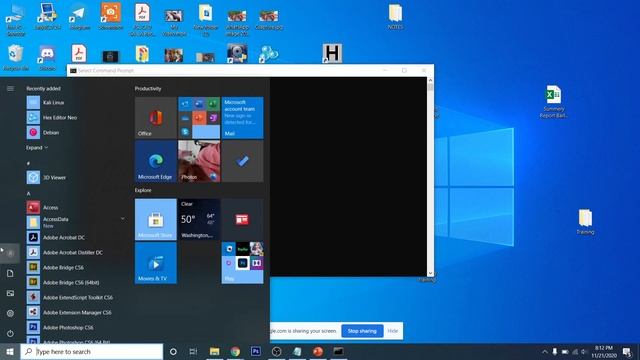
Task: Open Adobe ExtendScript Toolkit CS6
Action: (76, 298)
